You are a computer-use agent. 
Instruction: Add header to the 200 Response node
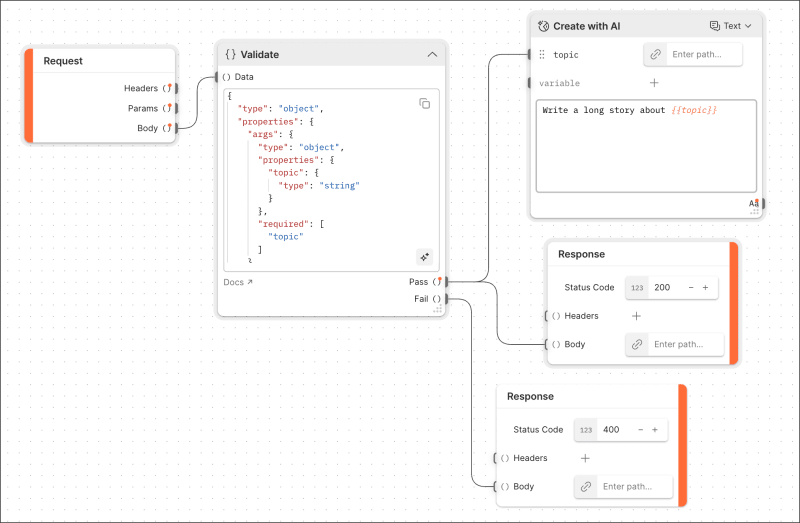[x=636, y=316]
